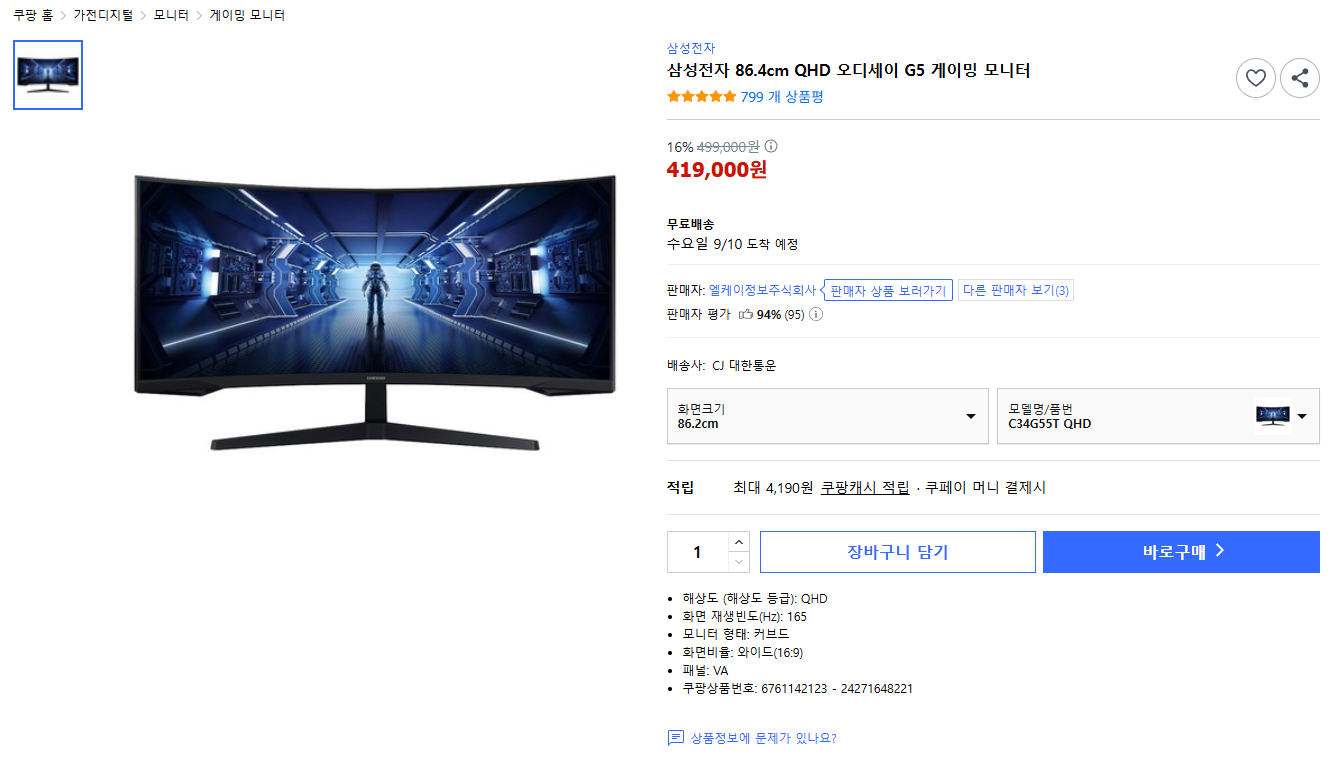The width and height of the screenshot is (1339, 773).
Task: Click the price info circle icon
Action: 771,146
